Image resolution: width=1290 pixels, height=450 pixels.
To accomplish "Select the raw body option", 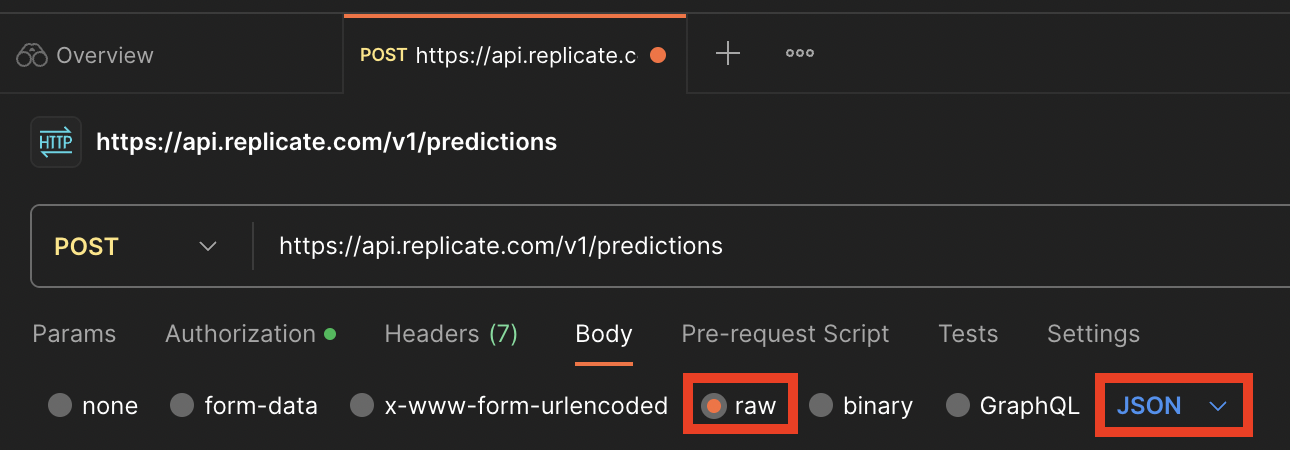I will click(x=714, y=405).
